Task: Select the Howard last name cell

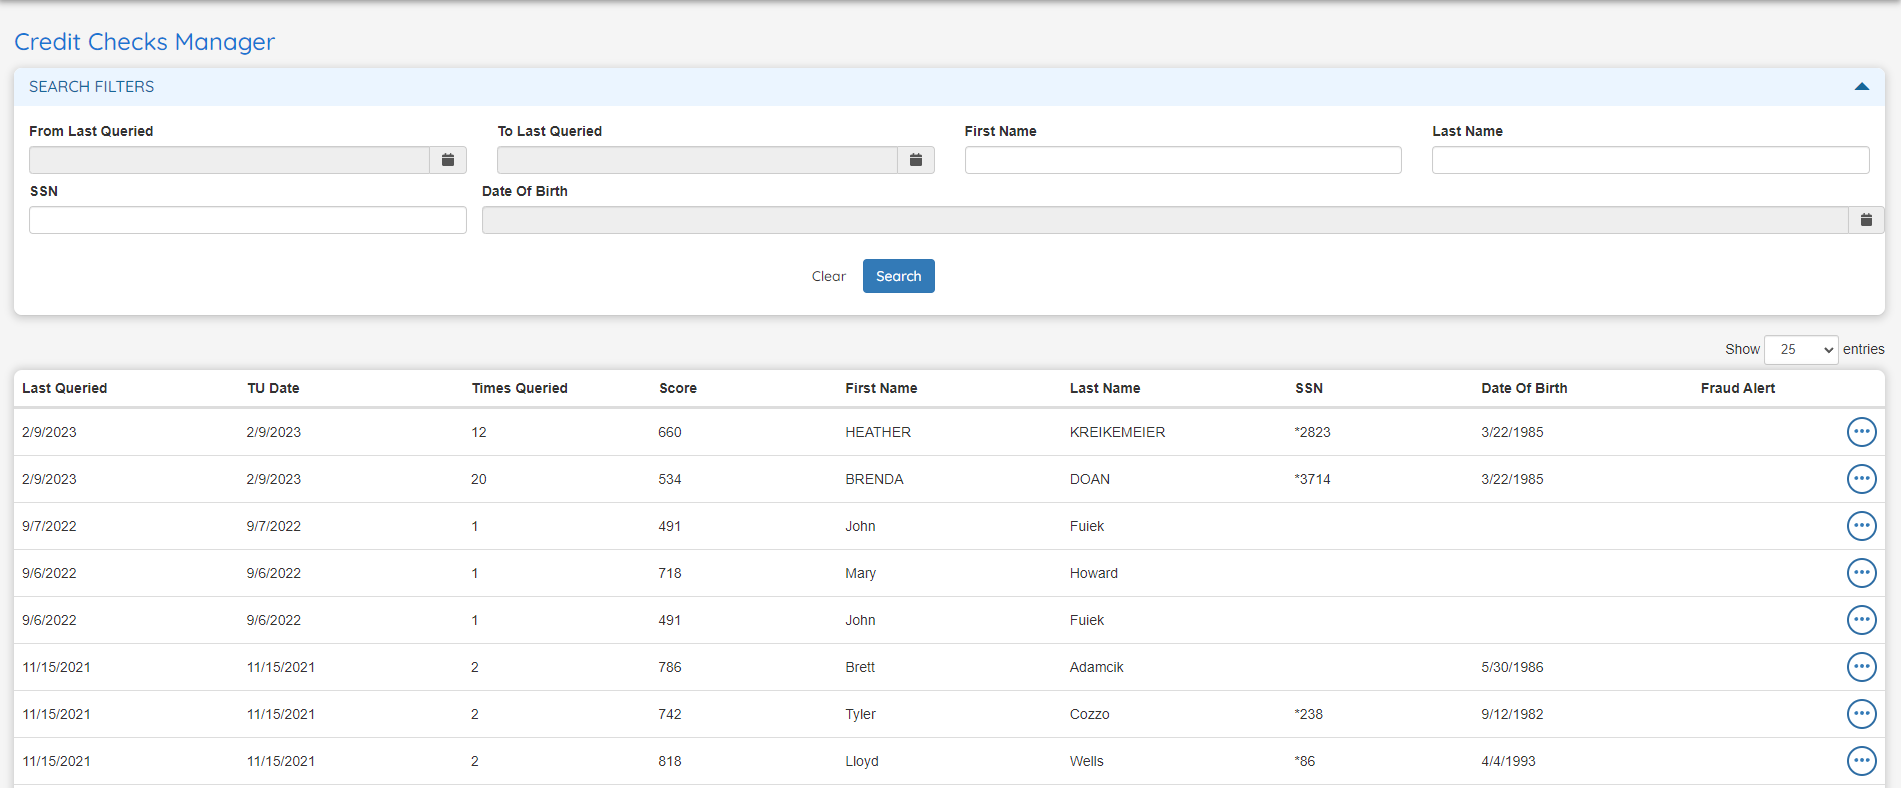Action: (x=1094, y=573)
